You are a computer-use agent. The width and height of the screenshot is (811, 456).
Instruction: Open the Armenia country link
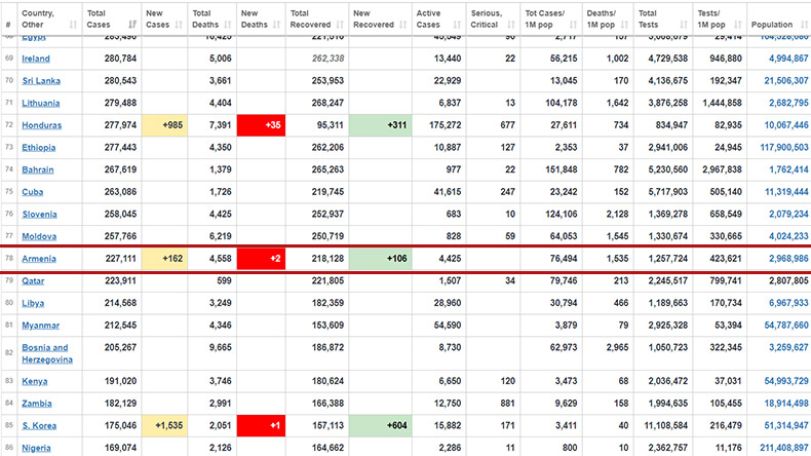click(x=39, y=259)
